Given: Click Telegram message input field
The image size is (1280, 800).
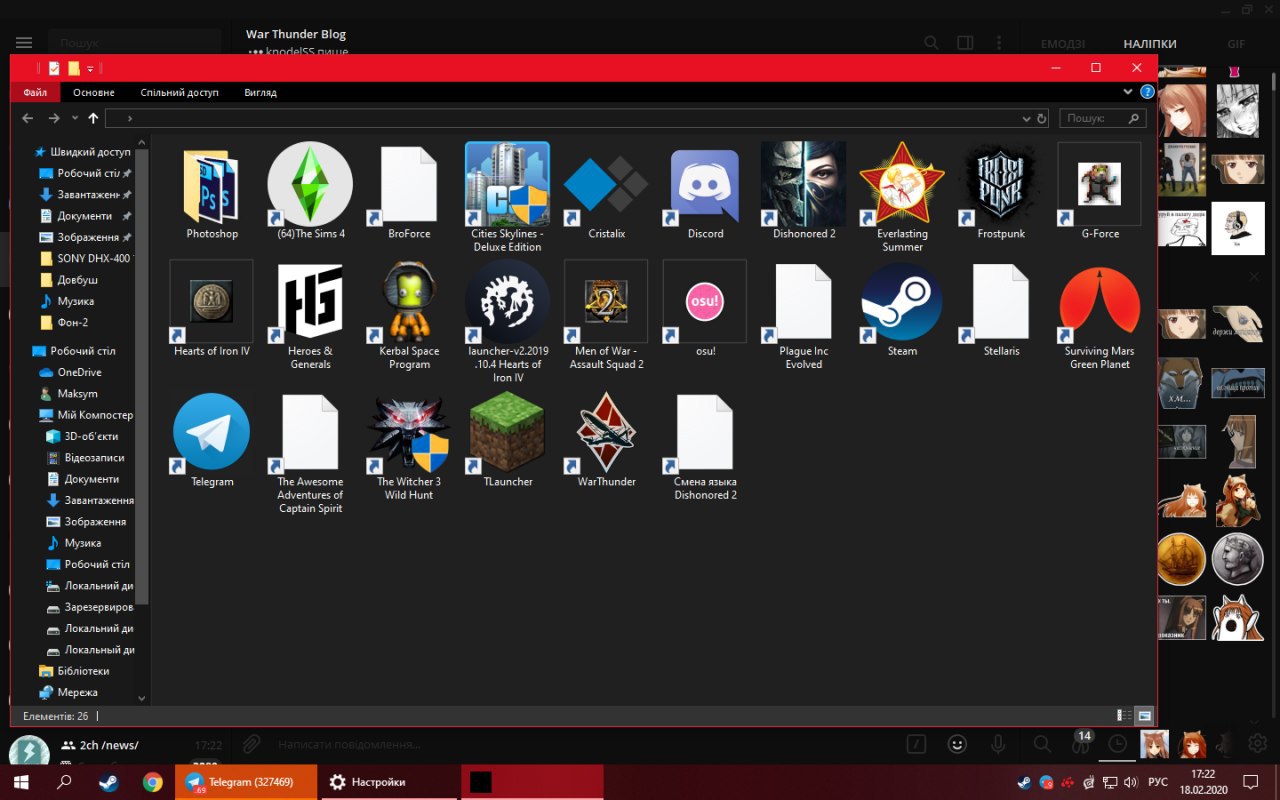Looking at the screenshot, I should (x=580, y=744).
